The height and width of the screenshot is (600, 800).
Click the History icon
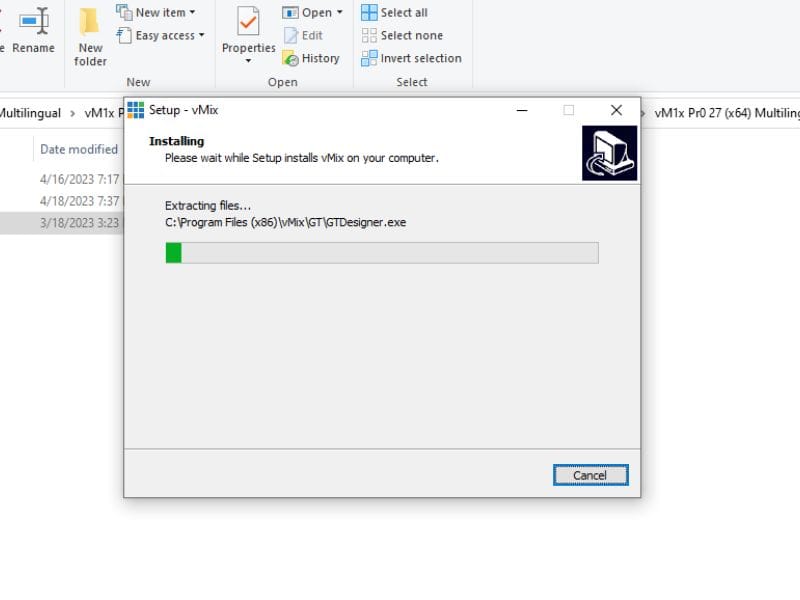click(x=291, y=59)
